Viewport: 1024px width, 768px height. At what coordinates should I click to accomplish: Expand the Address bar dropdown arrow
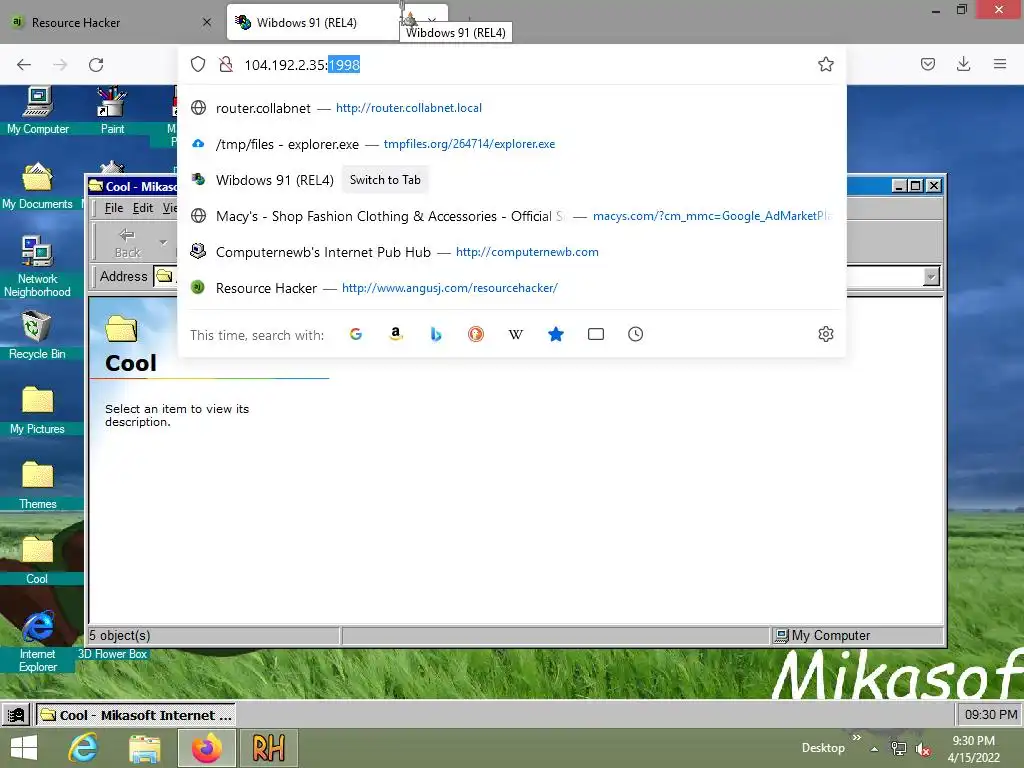click(x=931, y=276)
